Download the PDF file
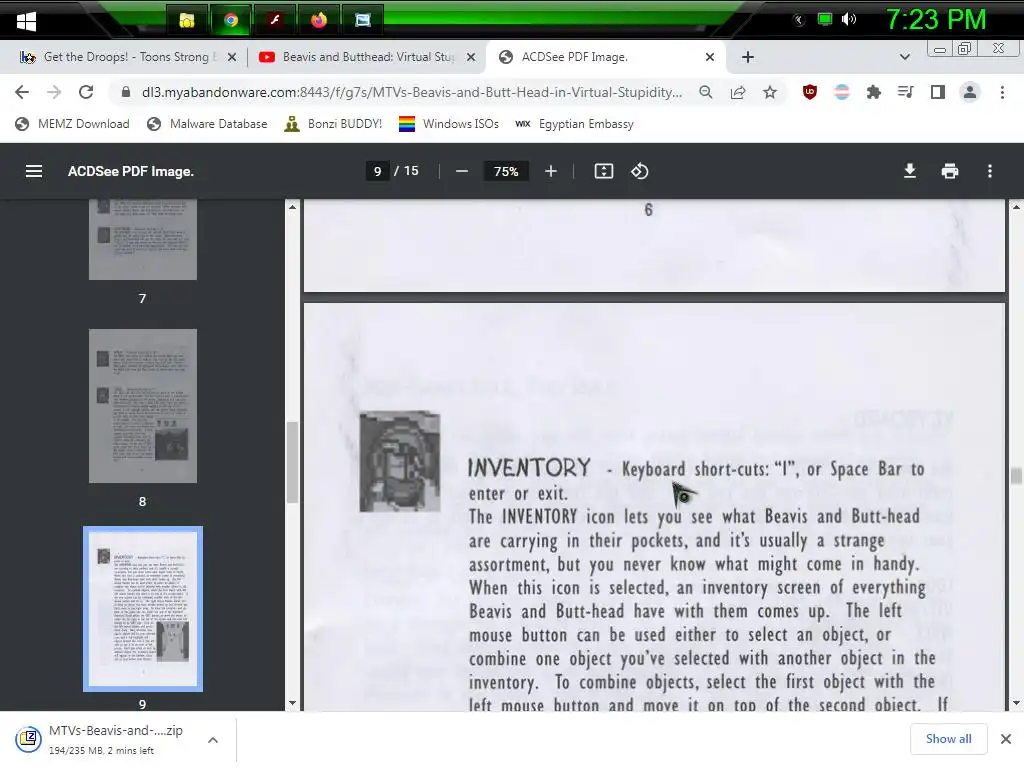 (910, 171)
